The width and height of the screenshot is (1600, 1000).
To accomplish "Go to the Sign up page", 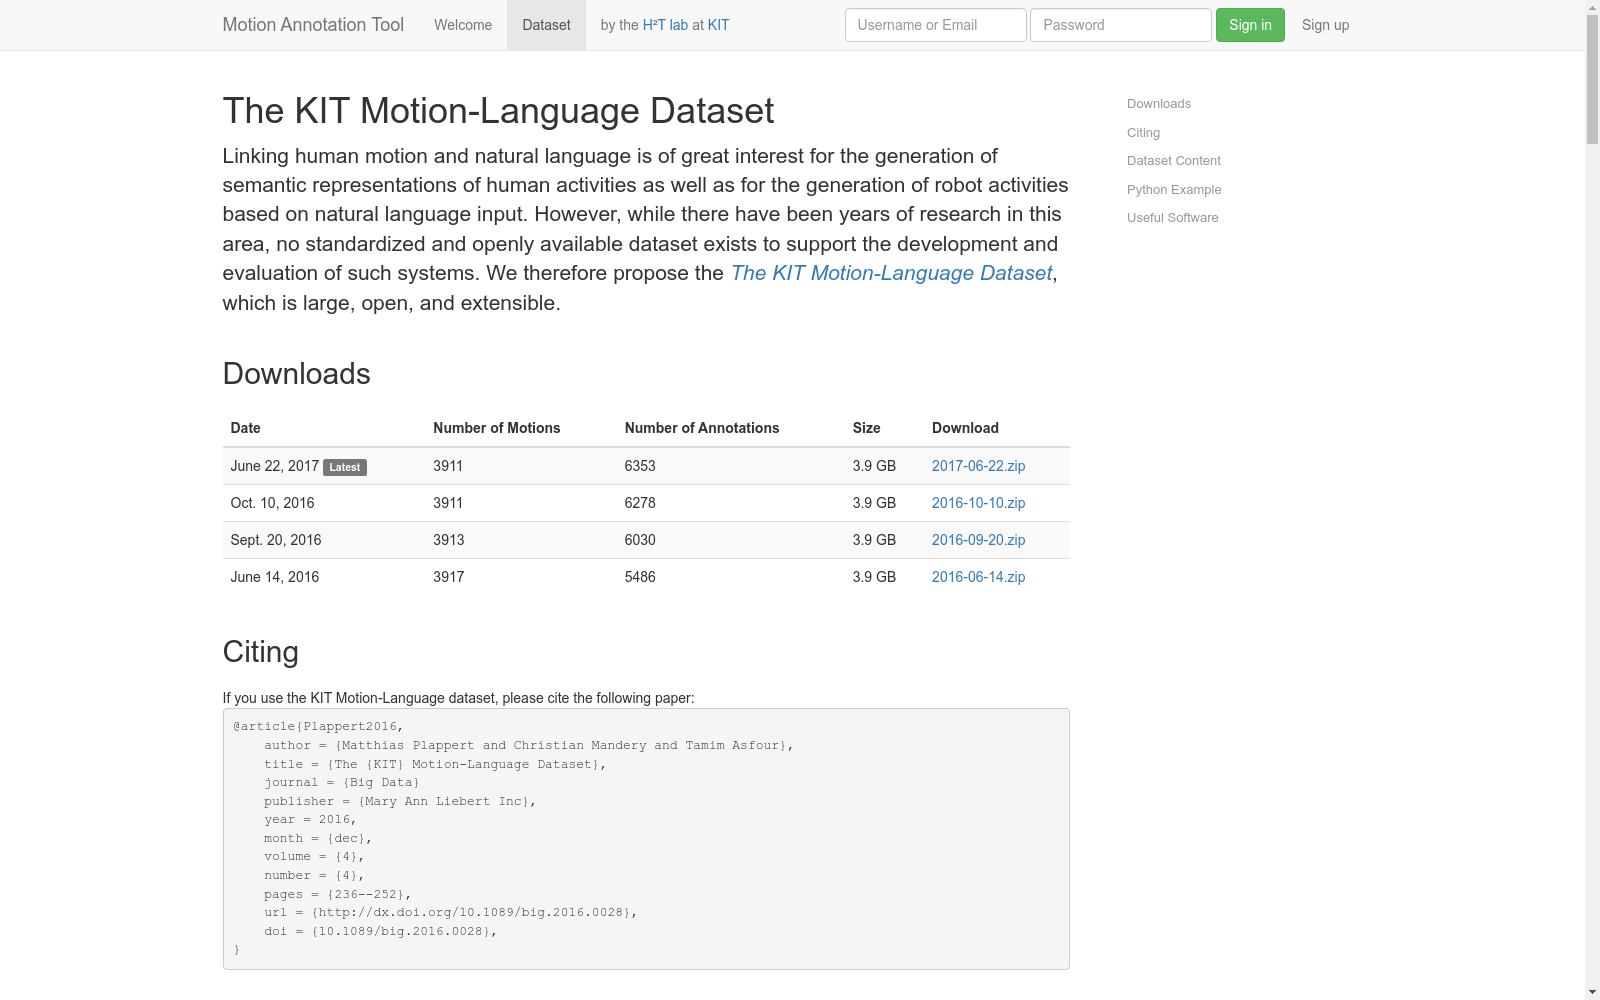I will (x=1324, y=25).
